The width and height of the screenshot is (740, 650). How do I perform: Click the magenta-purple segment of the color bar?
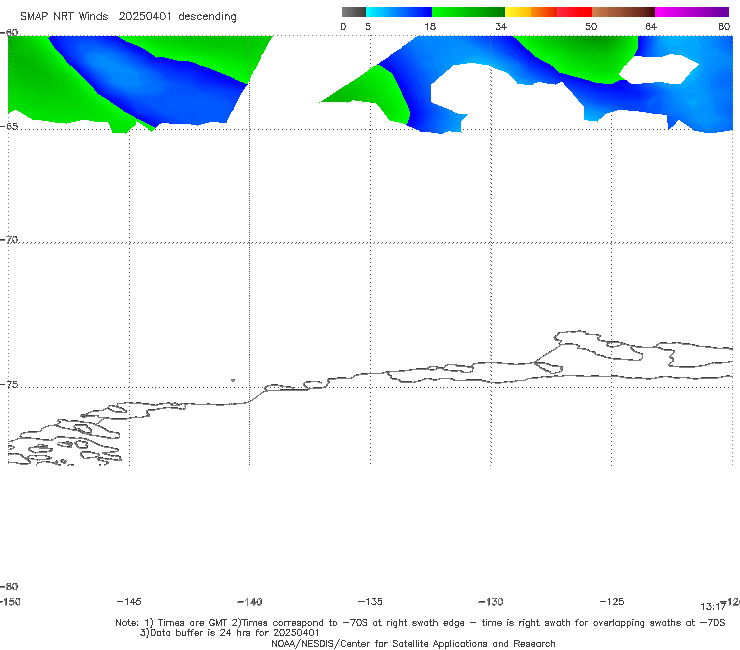[x=692, y=12]
